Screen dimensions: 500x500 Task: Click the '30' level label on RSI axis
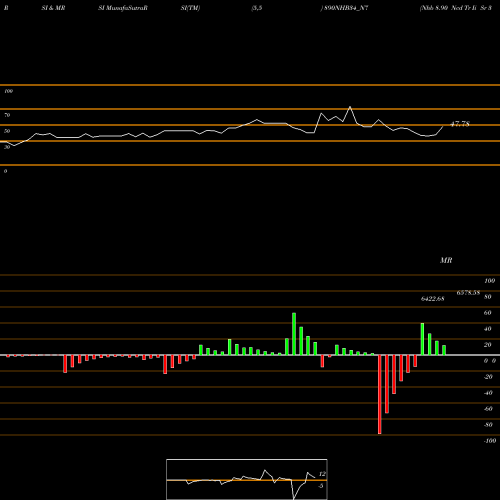(7, 147)
